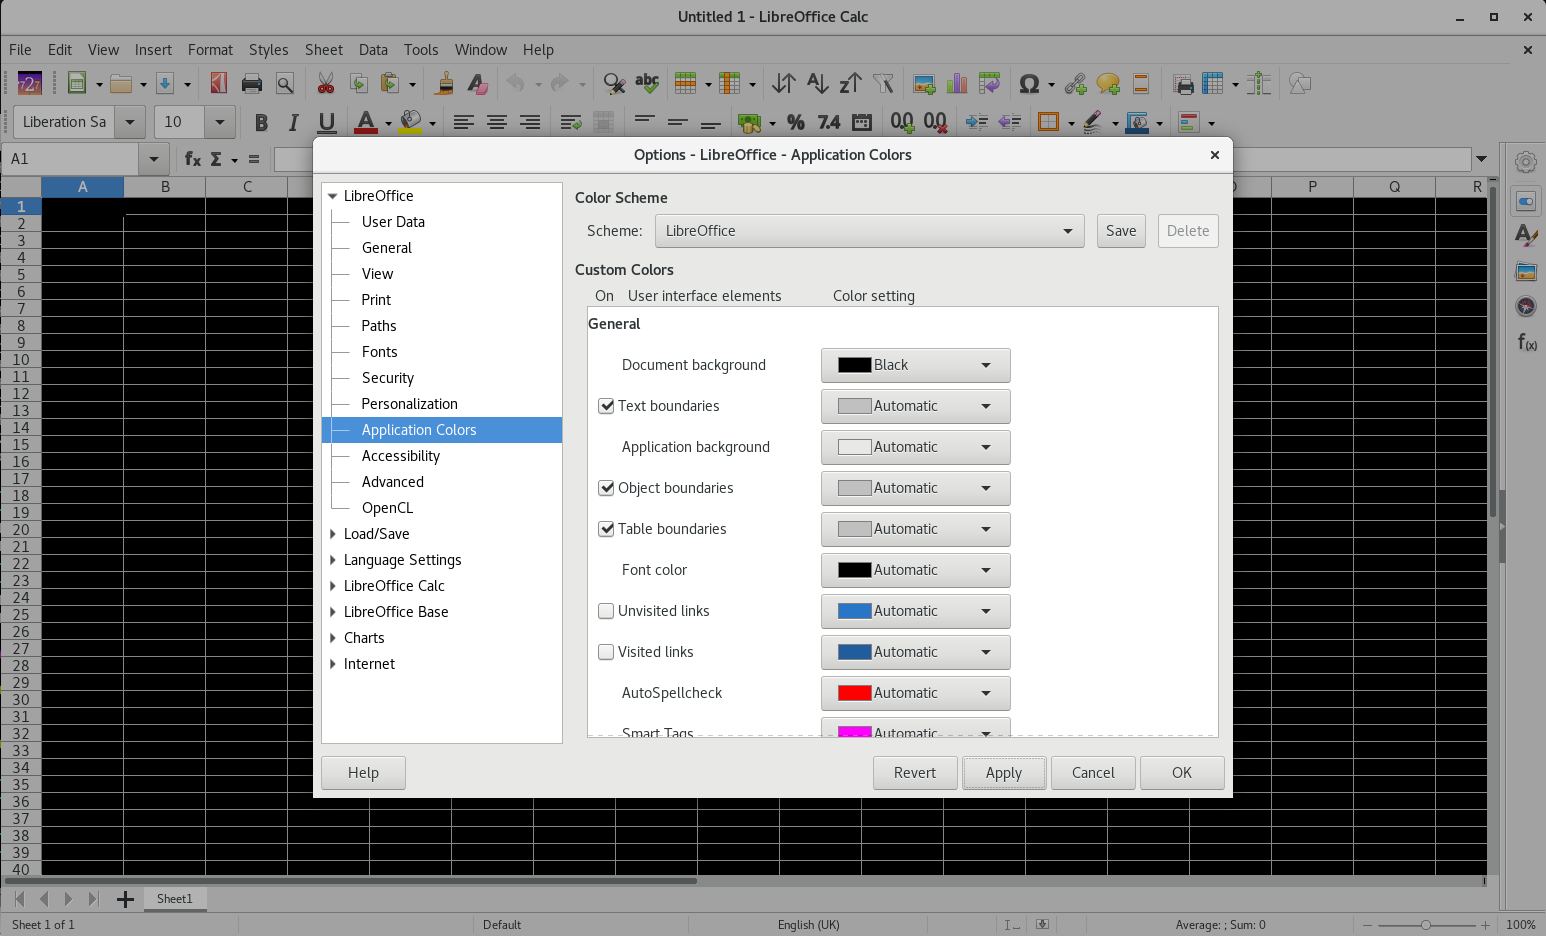This screenshot has width=1546, height=936.
Task: Click the Save scheme button
Action: click(1121, 231)
